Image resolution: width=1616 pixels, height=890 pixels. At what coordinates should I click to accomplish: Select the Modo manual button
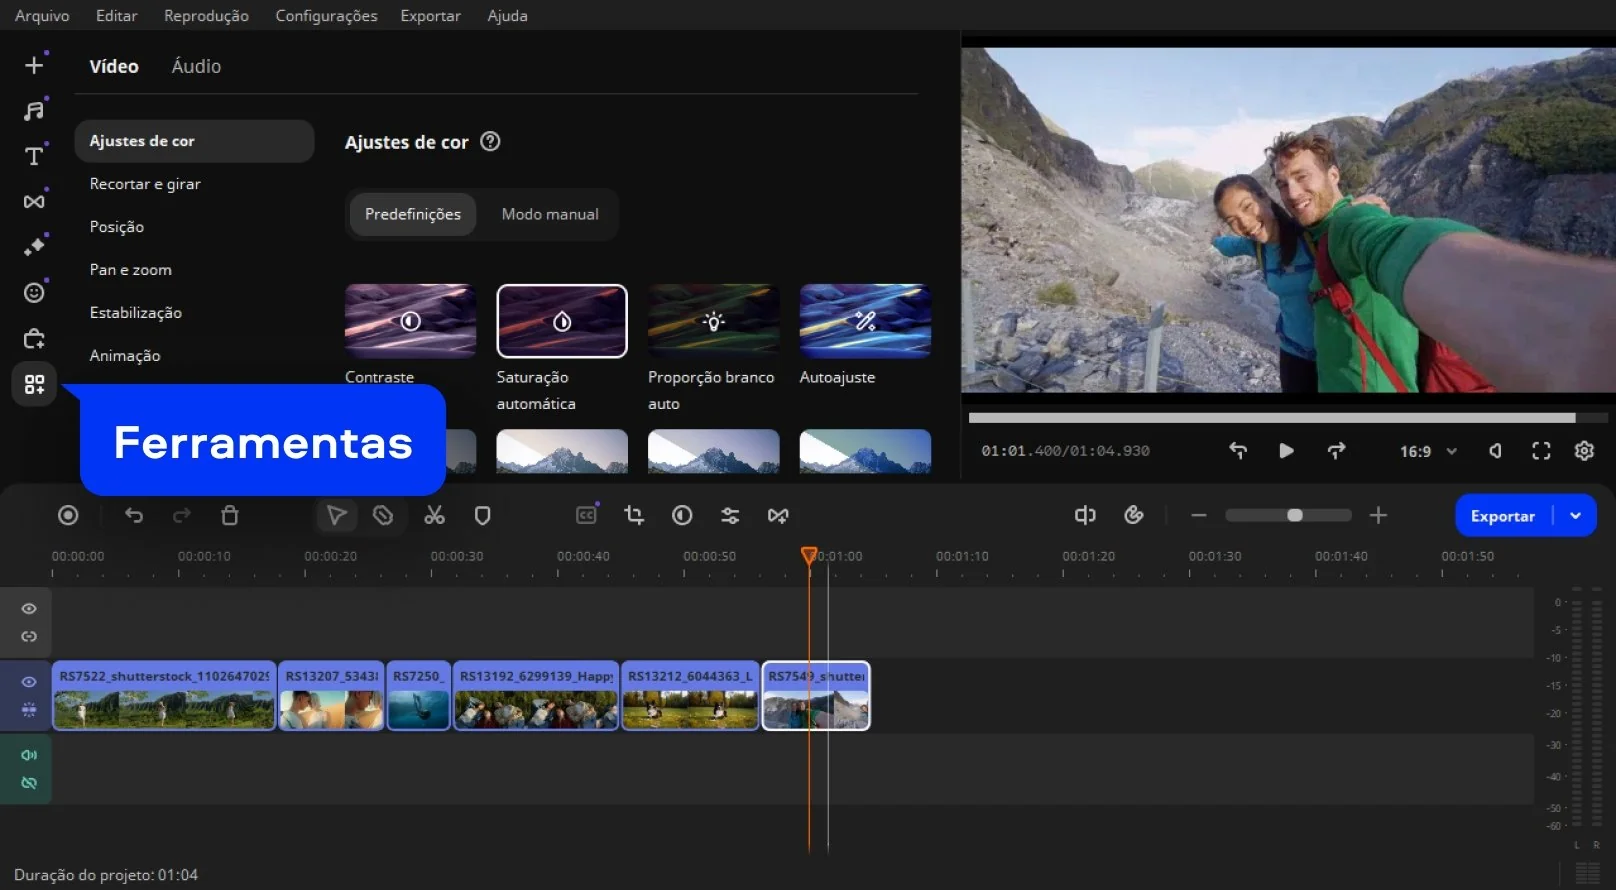tap(550, 214)
